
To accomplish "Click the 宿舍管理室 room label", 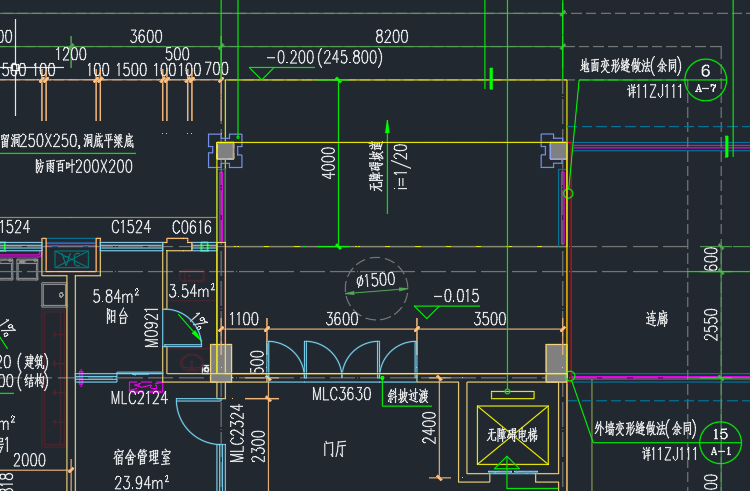I will (x=142, y=458).
